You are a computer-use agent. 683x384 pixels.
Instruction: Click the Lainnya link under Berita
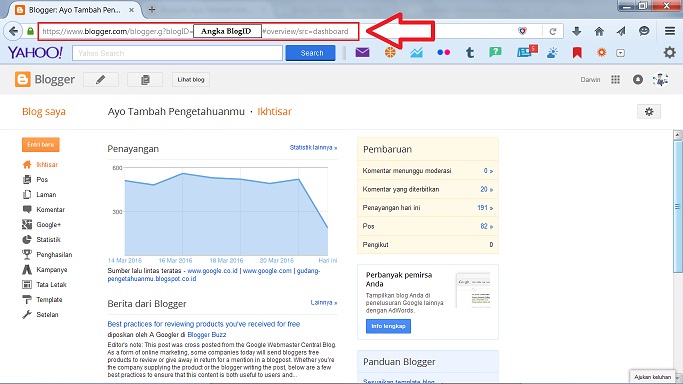324,302
